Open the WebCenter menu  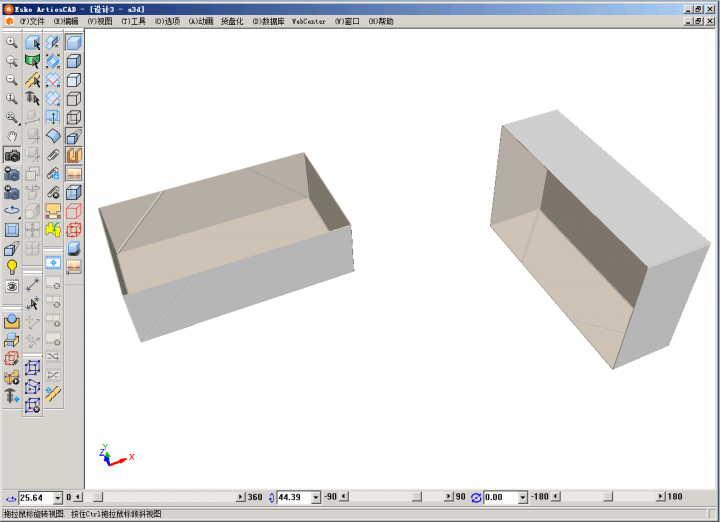308,21
